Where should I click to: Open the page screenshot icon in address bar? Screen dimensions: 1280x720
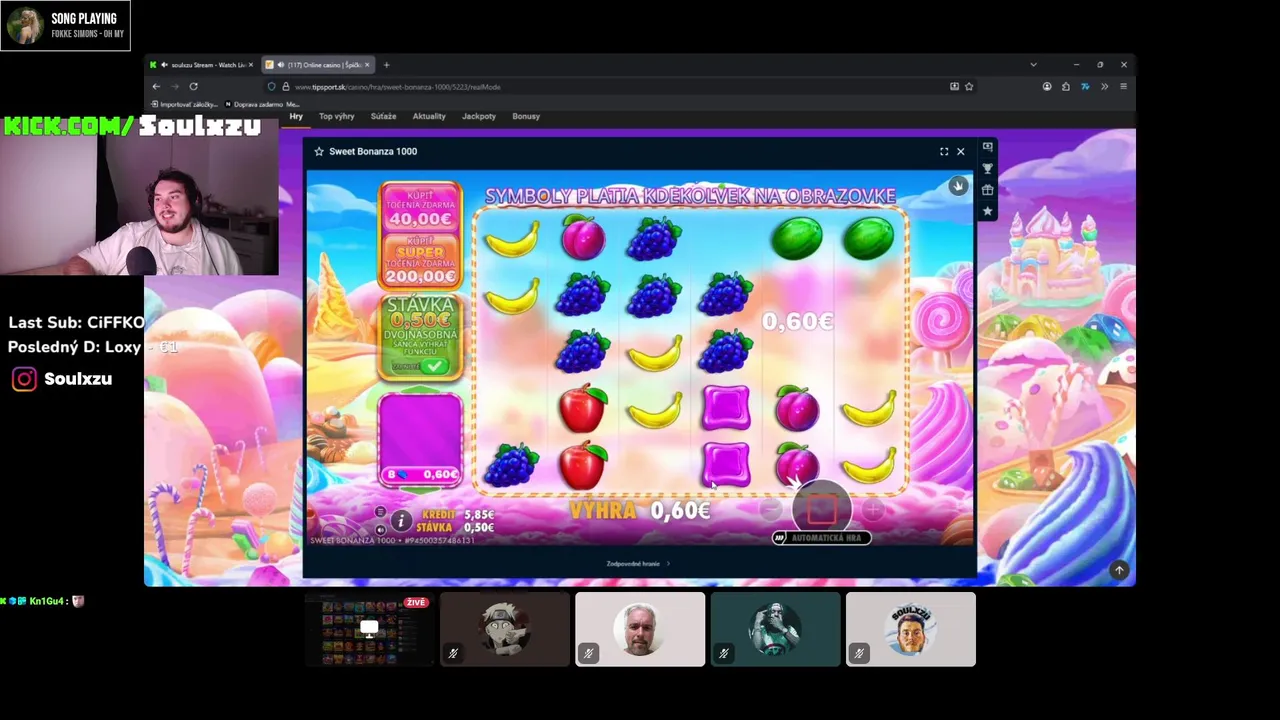(954, 87)
